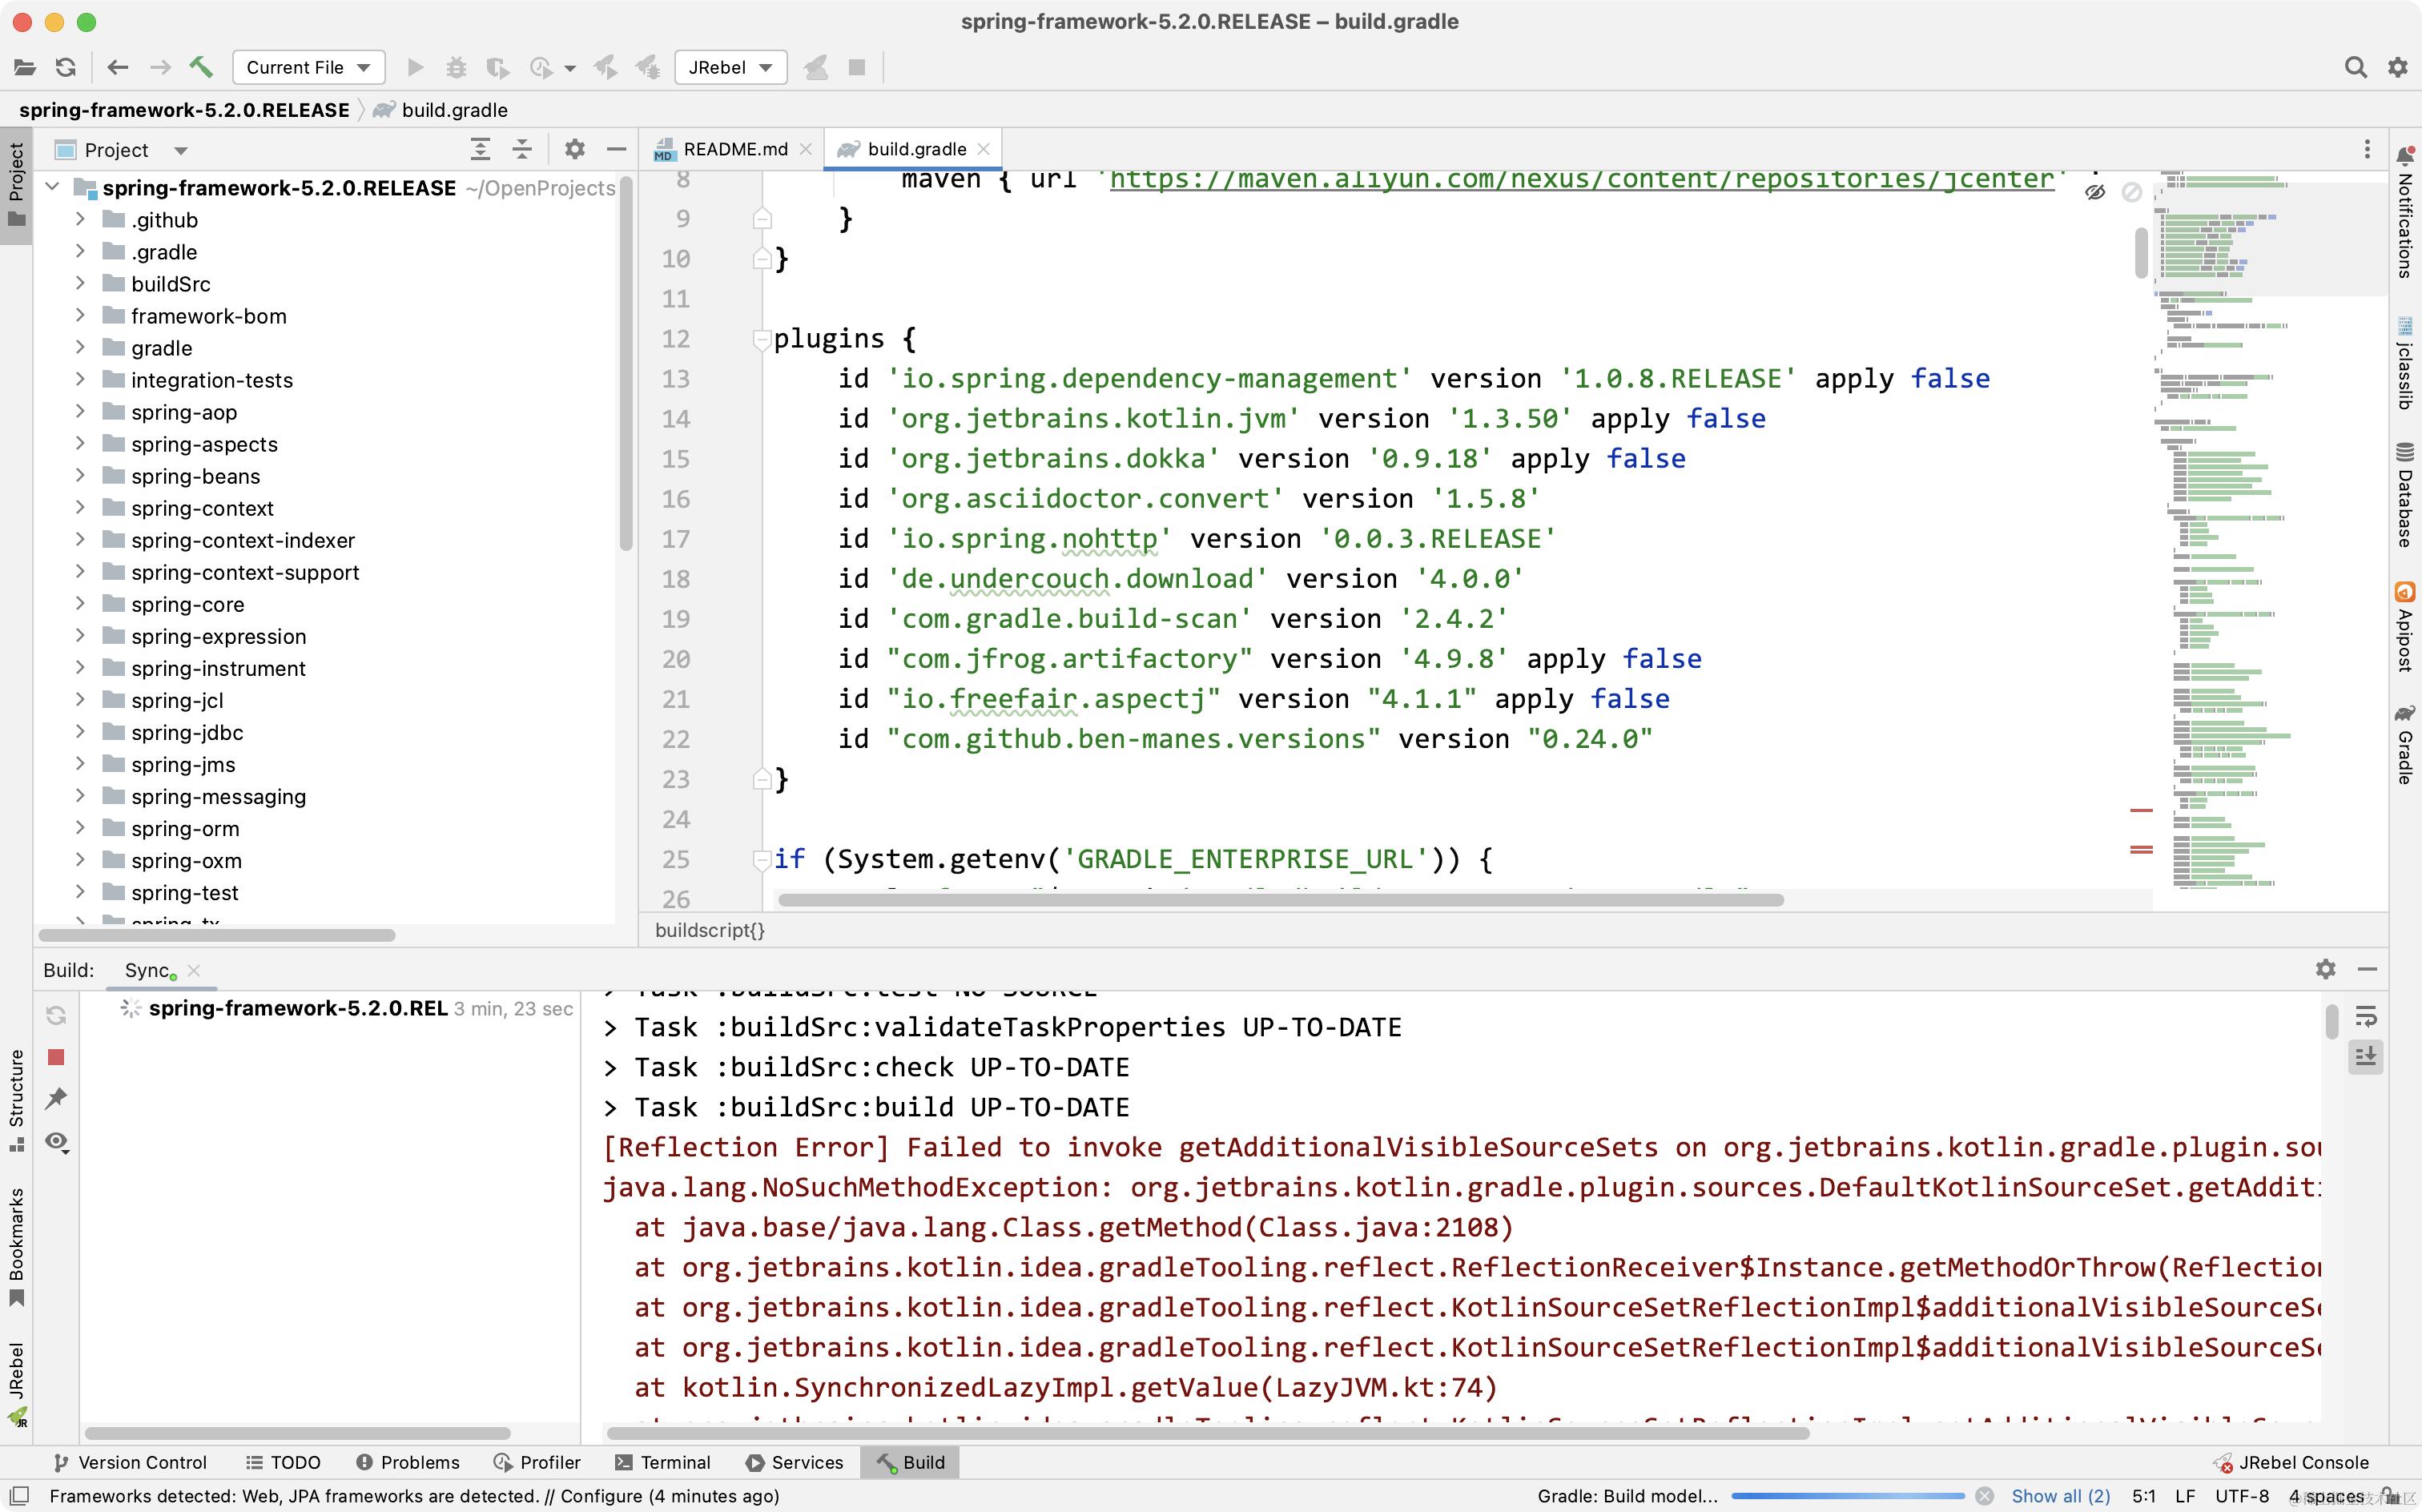Screen dimensions: 2422x1512
Task: Expand the spring-core folder
Action: coord(80,604)
